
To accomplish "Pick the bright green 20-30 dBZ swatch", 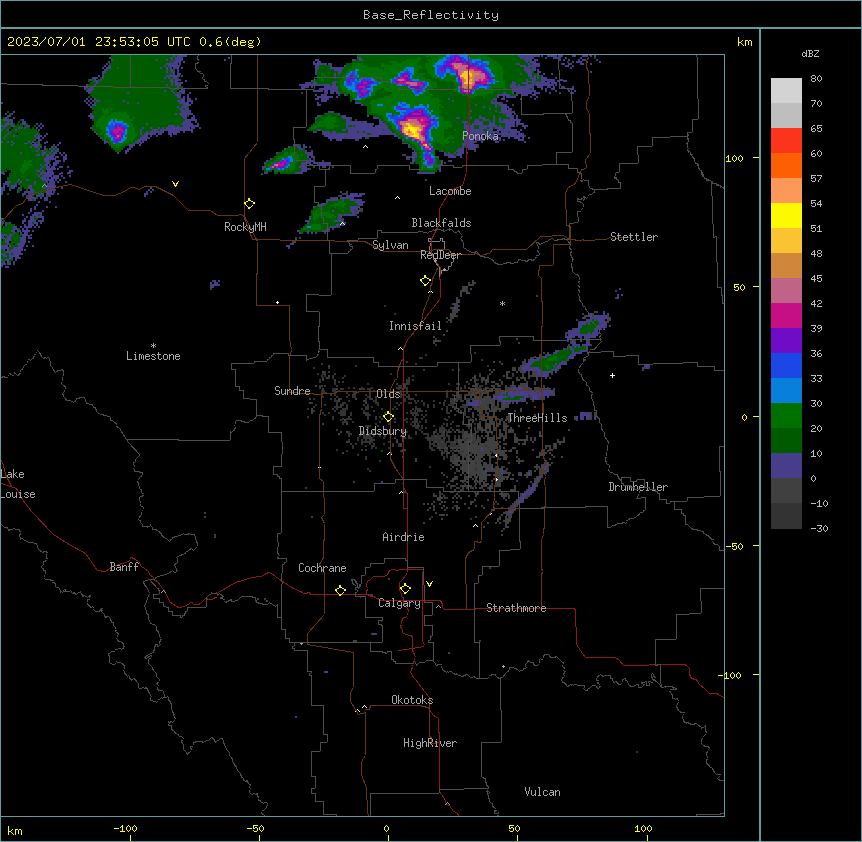I will point(786,416).
